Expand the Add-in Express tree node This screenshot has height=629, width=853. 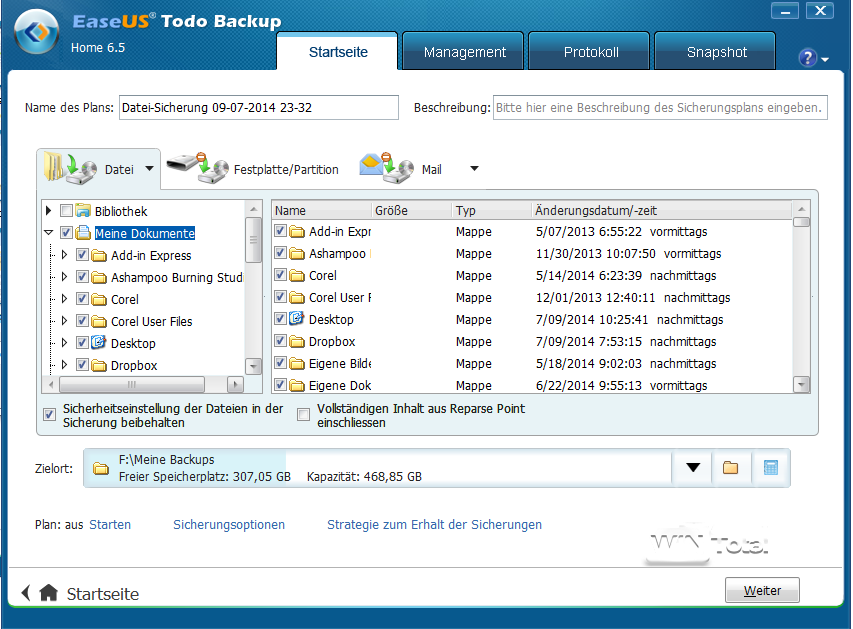point(64,255)
